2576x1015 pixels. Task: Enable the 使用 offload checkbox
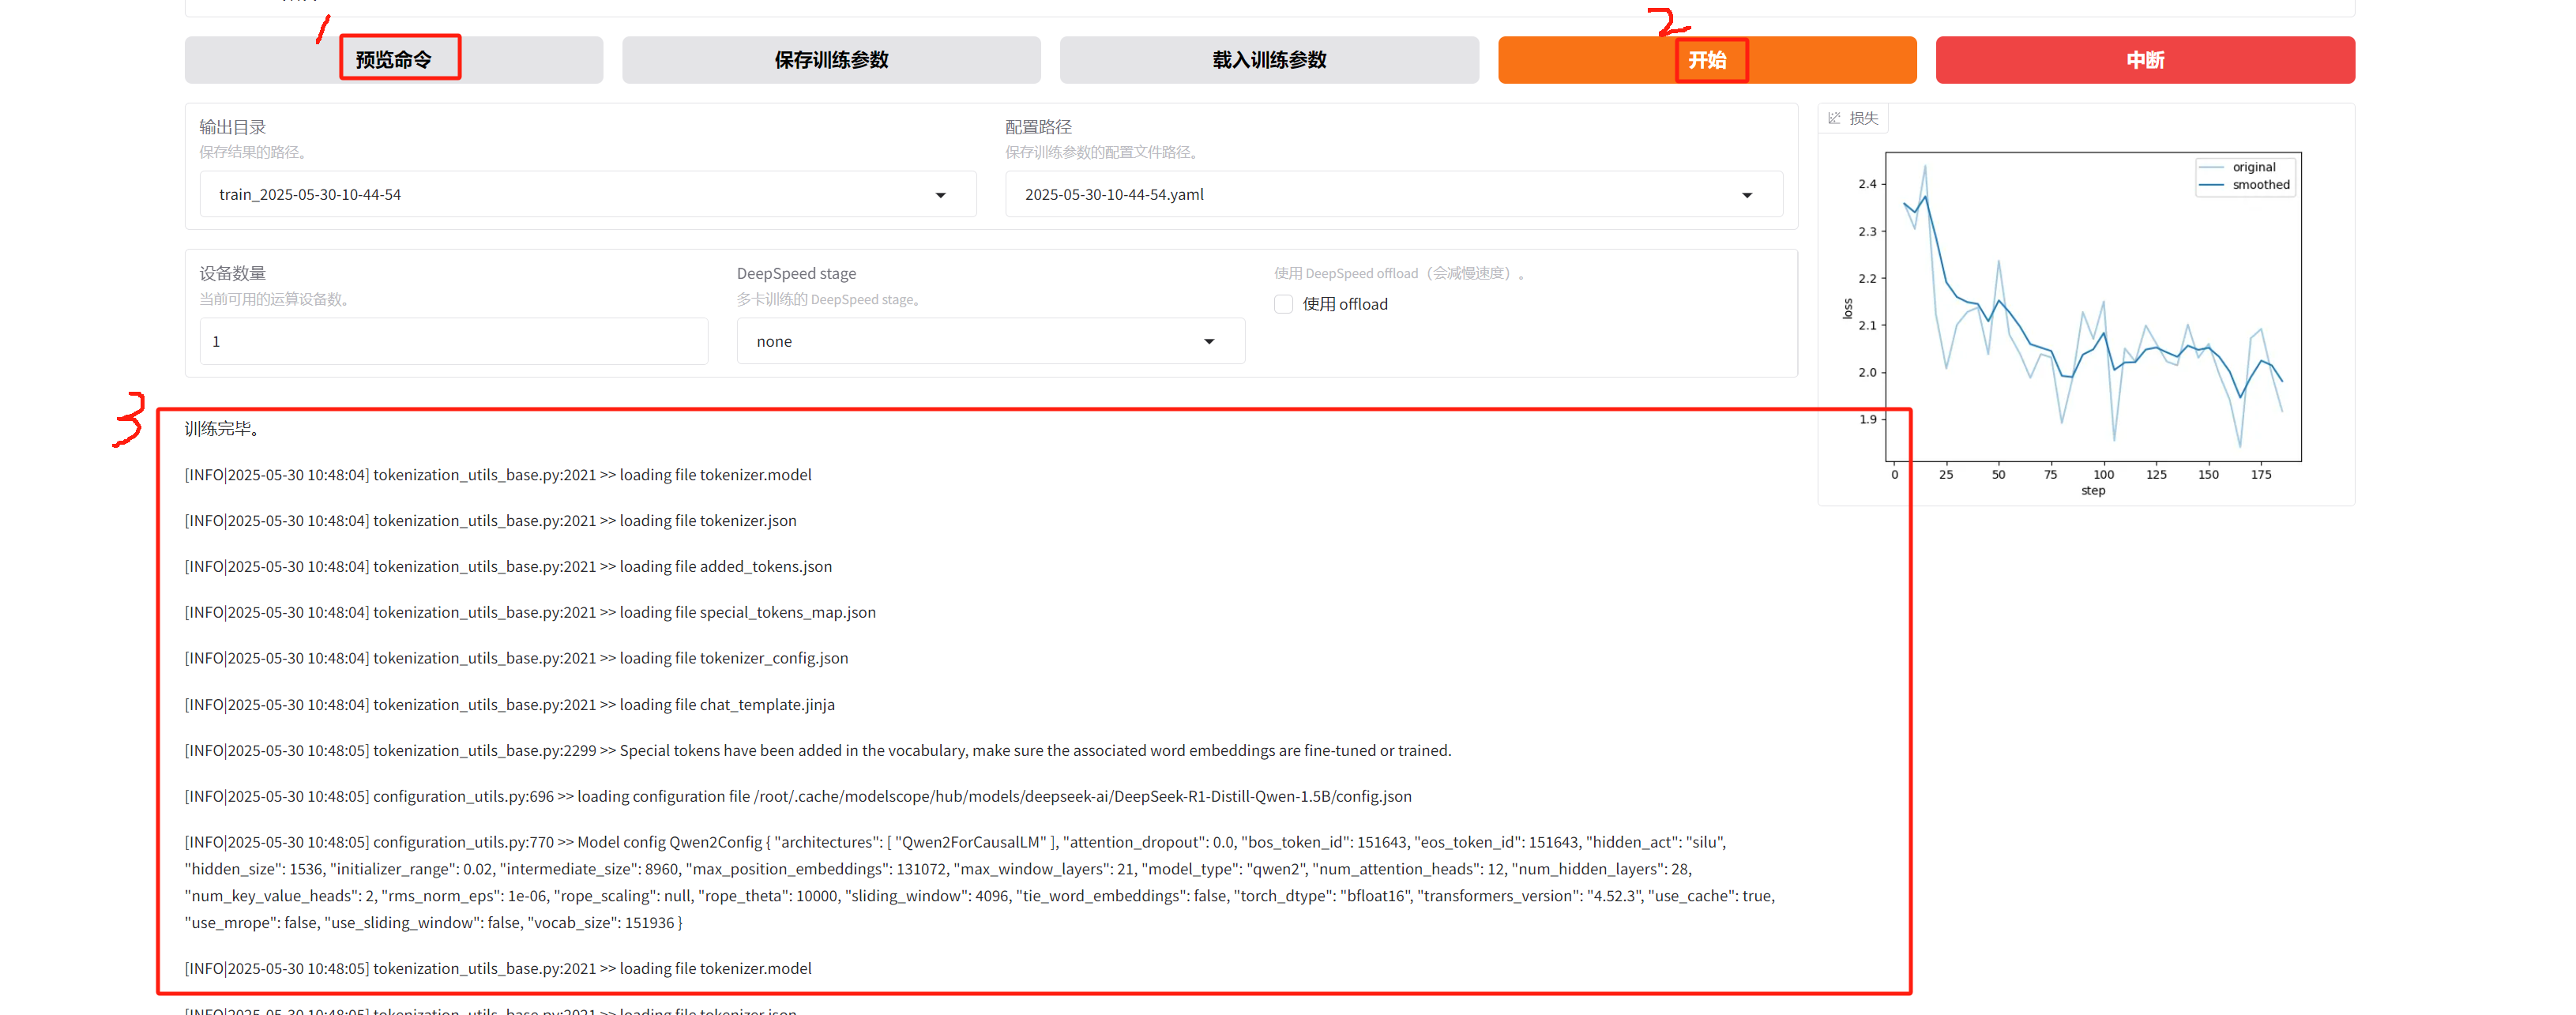1283,304
